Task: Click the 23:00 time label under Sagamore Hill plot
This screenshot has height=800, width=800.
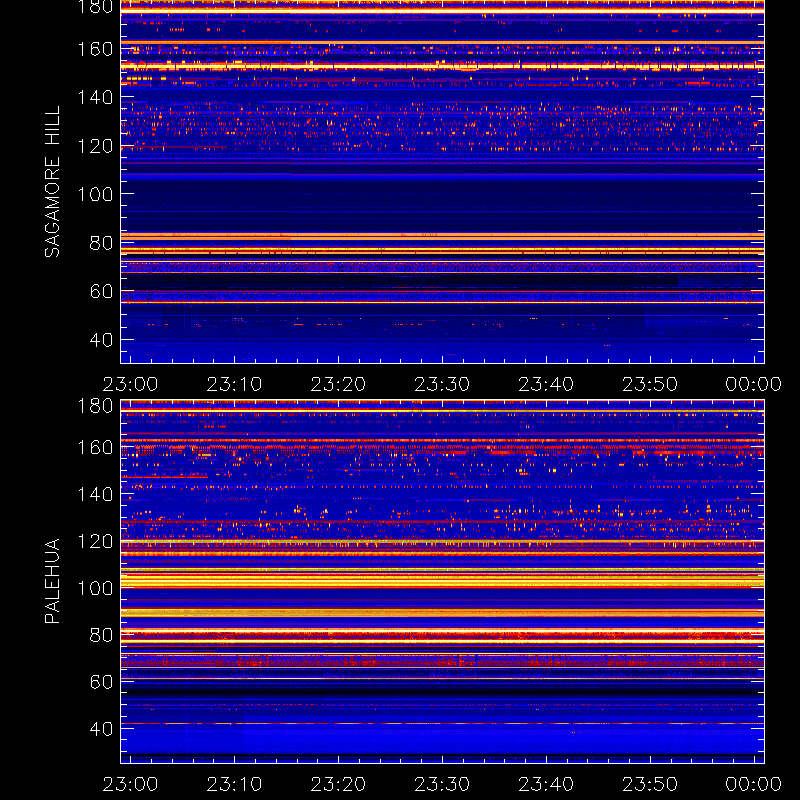Action: pos(131,384)
